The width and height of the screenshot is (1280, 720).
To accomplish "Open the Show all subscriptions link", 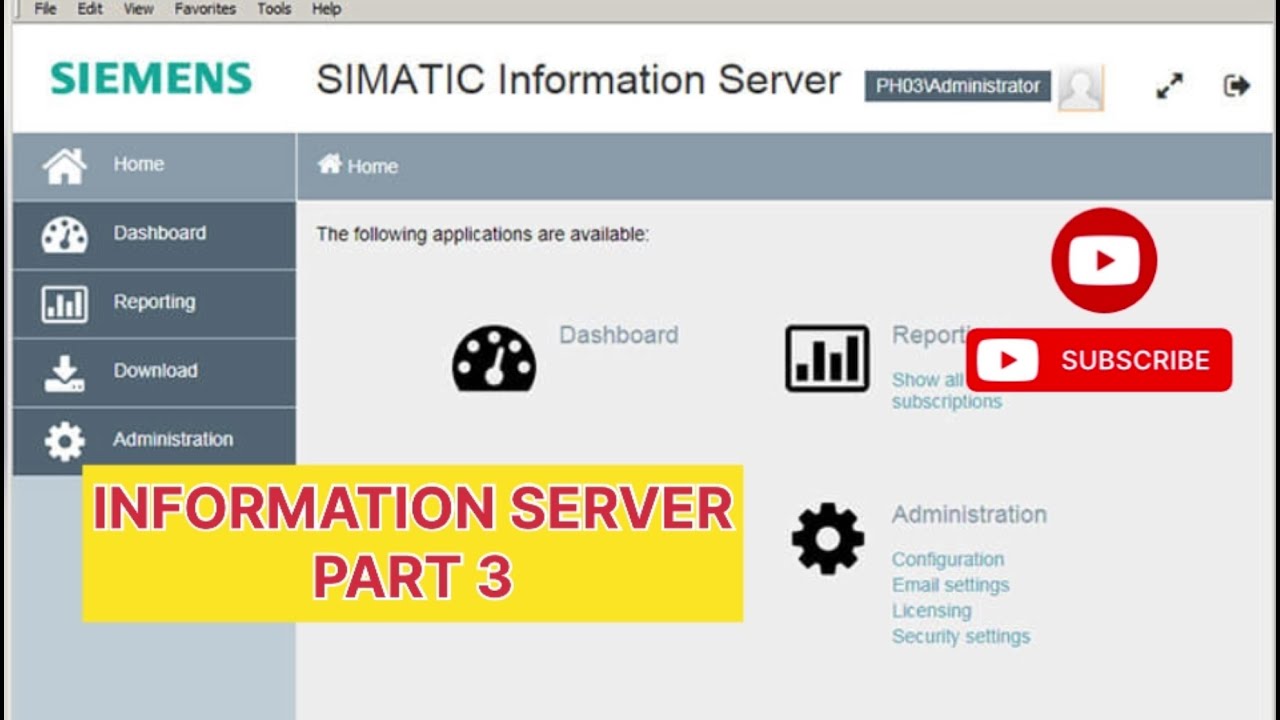I will tap(946, 391).
